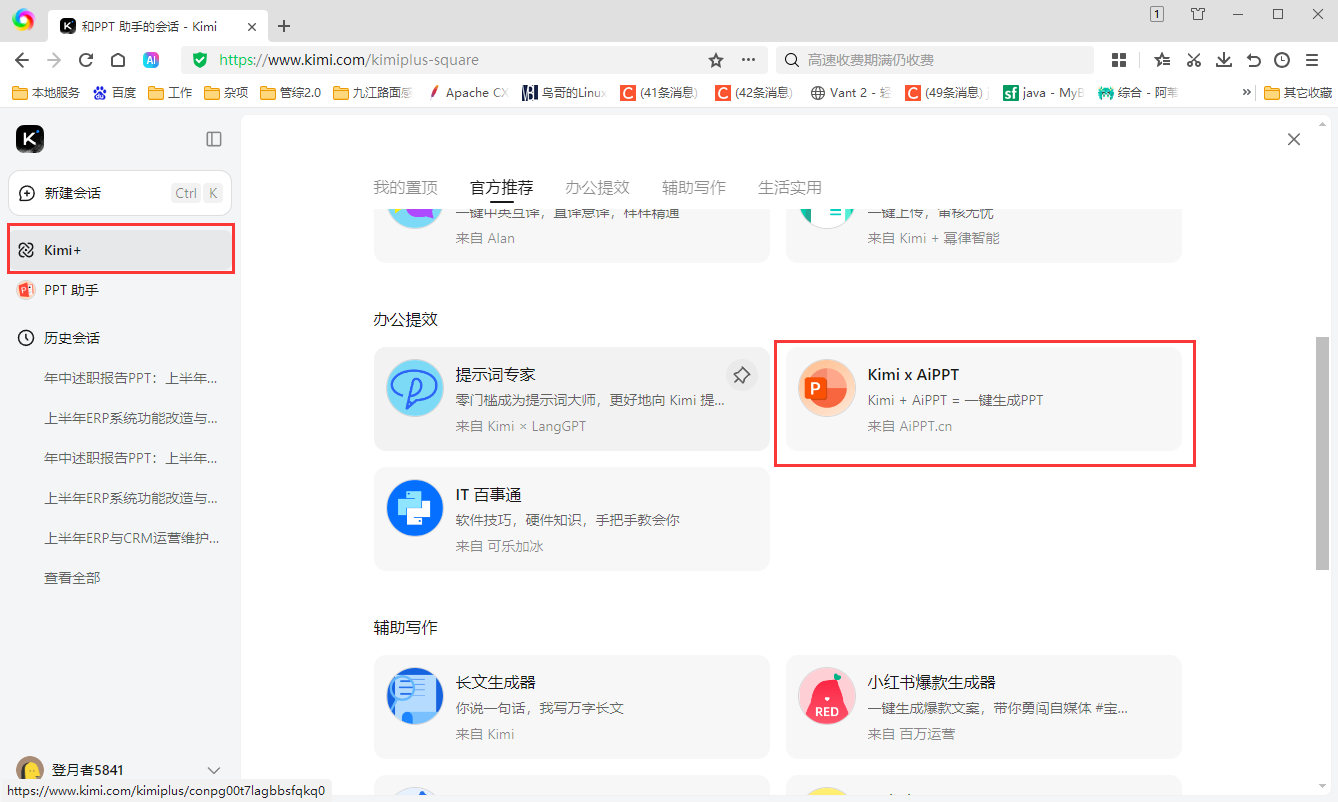Open the Kimi x AiPPT card
This screenshot has width=1338, height=802.
click(984, 399)
